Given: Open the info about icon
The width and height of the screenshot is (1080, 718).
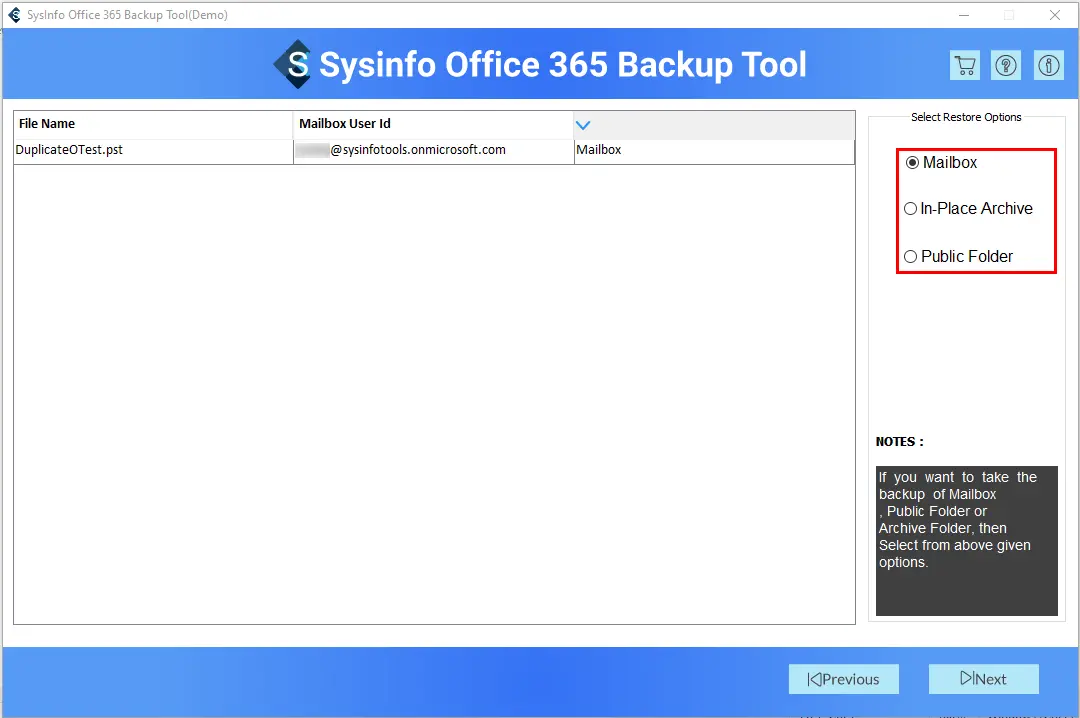Looking at the screenshot, I should tap(1048, 65).
